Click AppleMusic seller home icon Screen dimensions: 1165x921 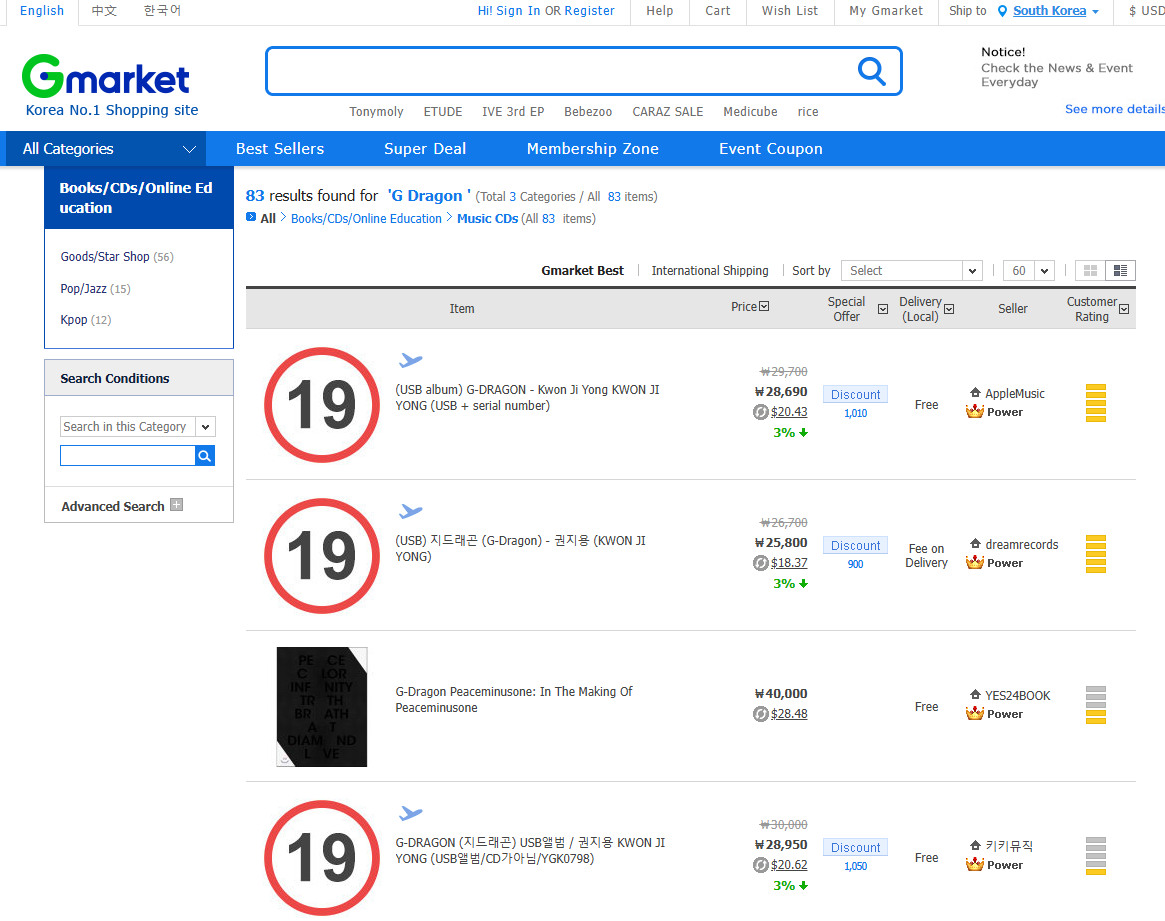975,393
